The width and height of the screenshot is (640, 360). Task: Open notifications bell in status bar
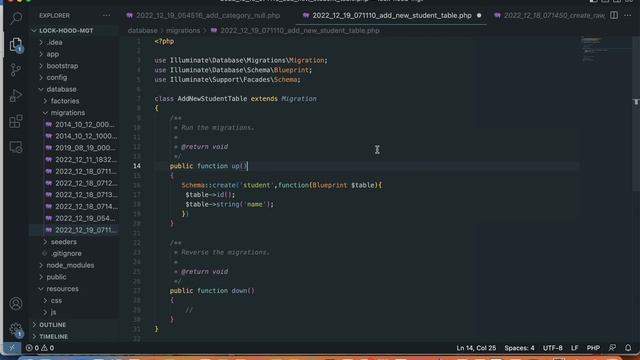628,348
